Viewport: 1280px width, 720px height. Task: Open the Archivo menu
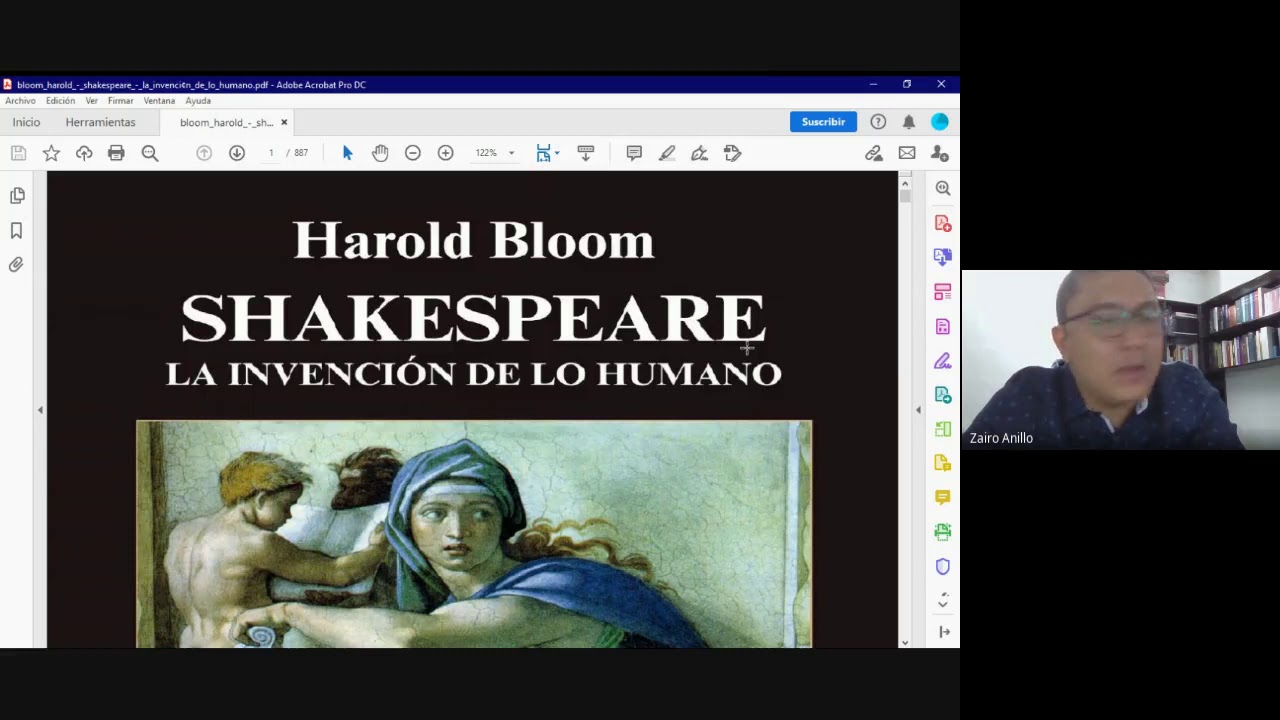[20, 101]
